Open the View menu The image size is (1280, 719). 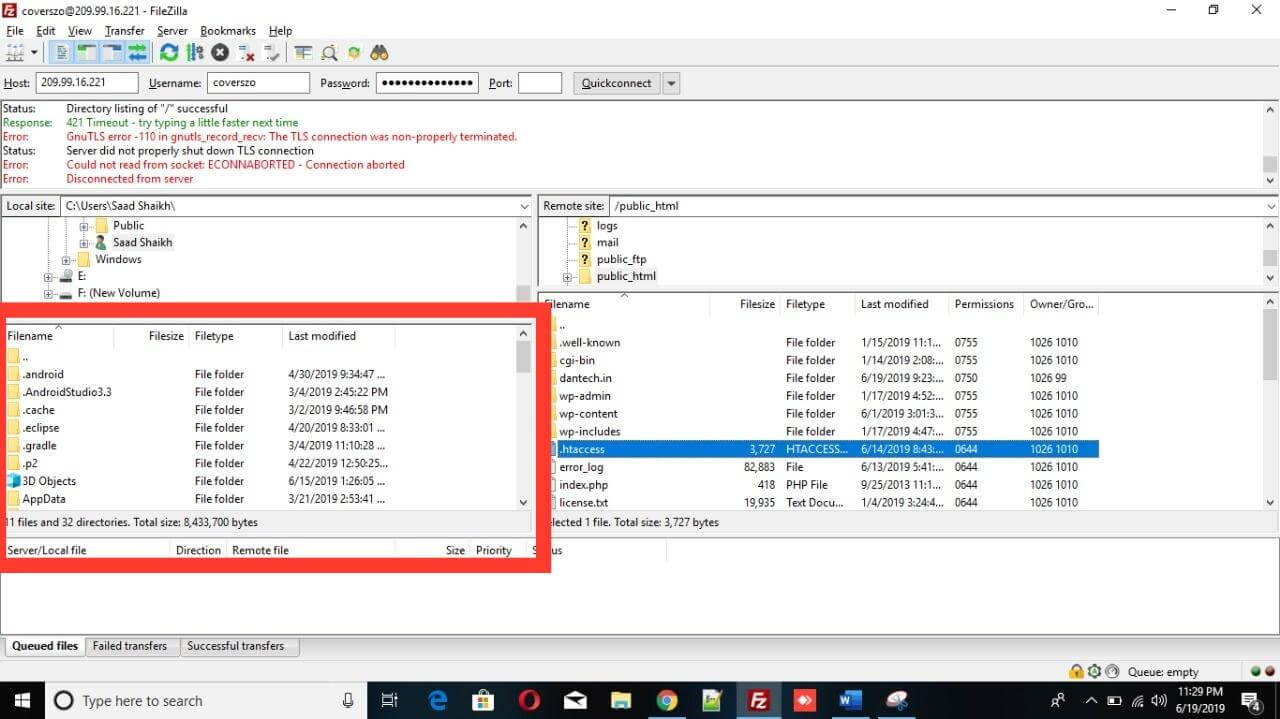(80, 31)
